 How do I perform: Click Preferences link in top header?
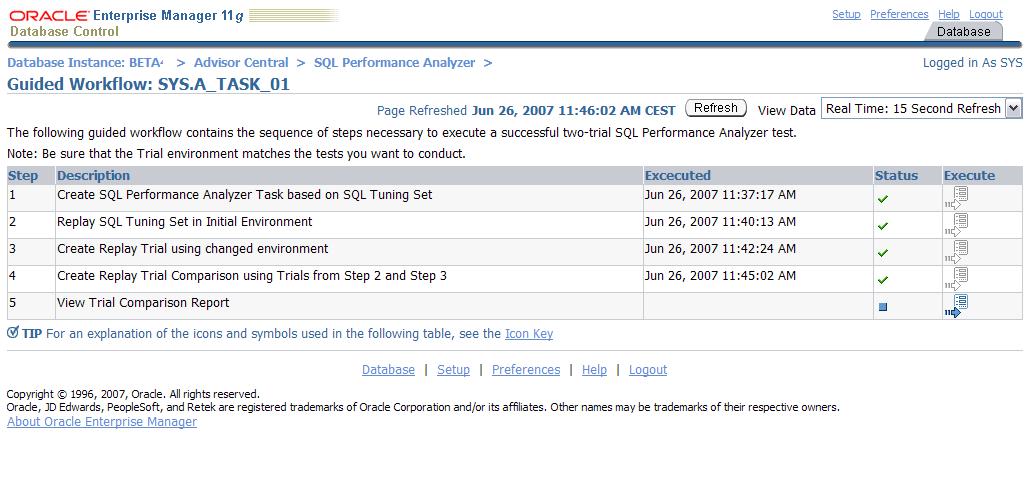click(x=899, y=14)
